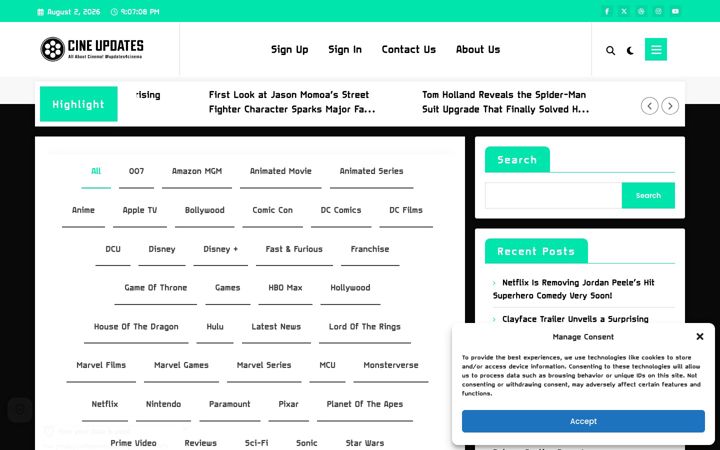Image resolution: width=720 pixels, height=450 pixels.
Task: Switch to the Amazon MGM tab
Action: (x=197, y=171)
